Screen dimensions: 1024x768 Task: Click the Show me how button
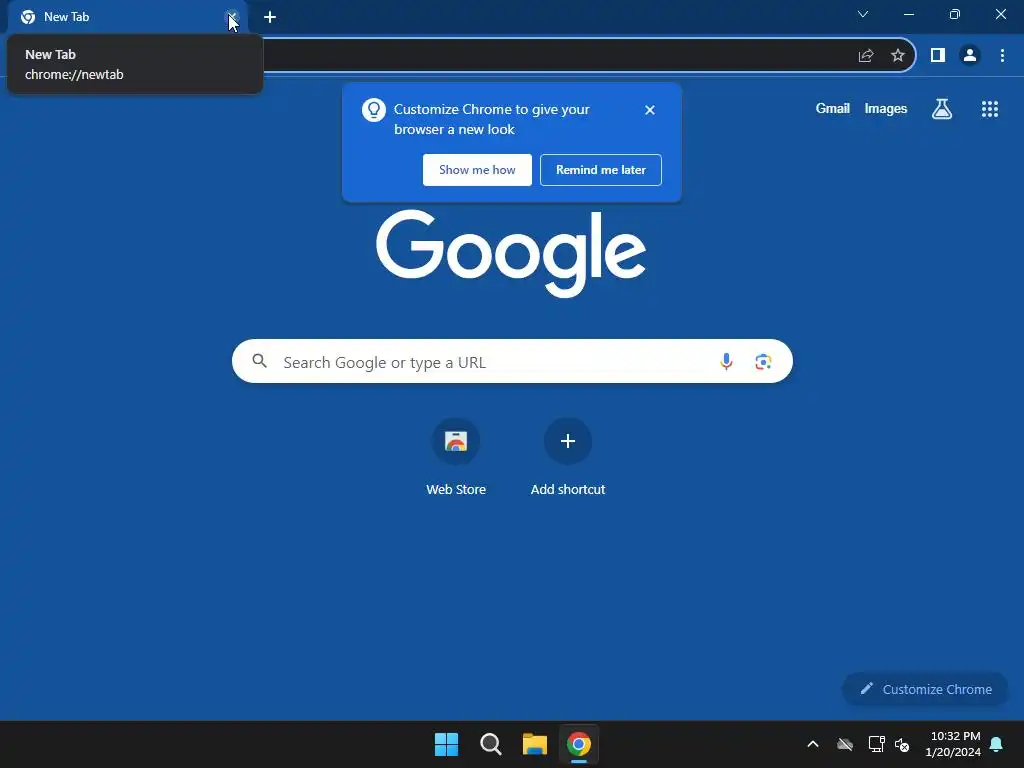[x=477, y=170]
